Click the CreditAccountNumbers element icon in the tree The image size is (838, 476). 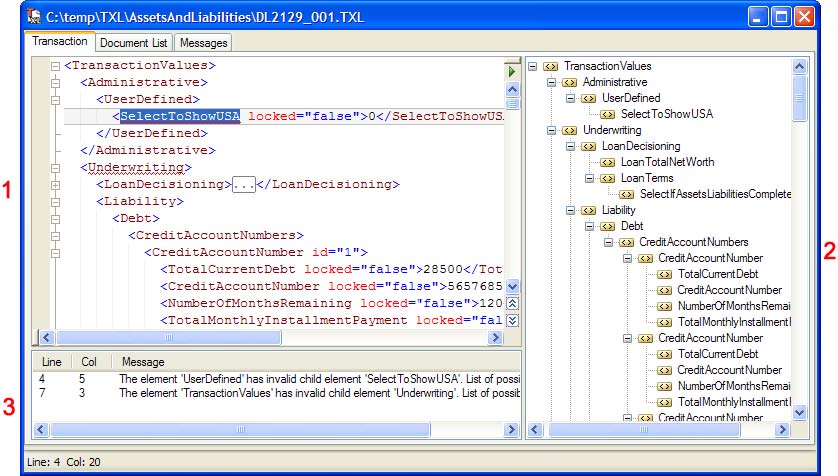626,243
